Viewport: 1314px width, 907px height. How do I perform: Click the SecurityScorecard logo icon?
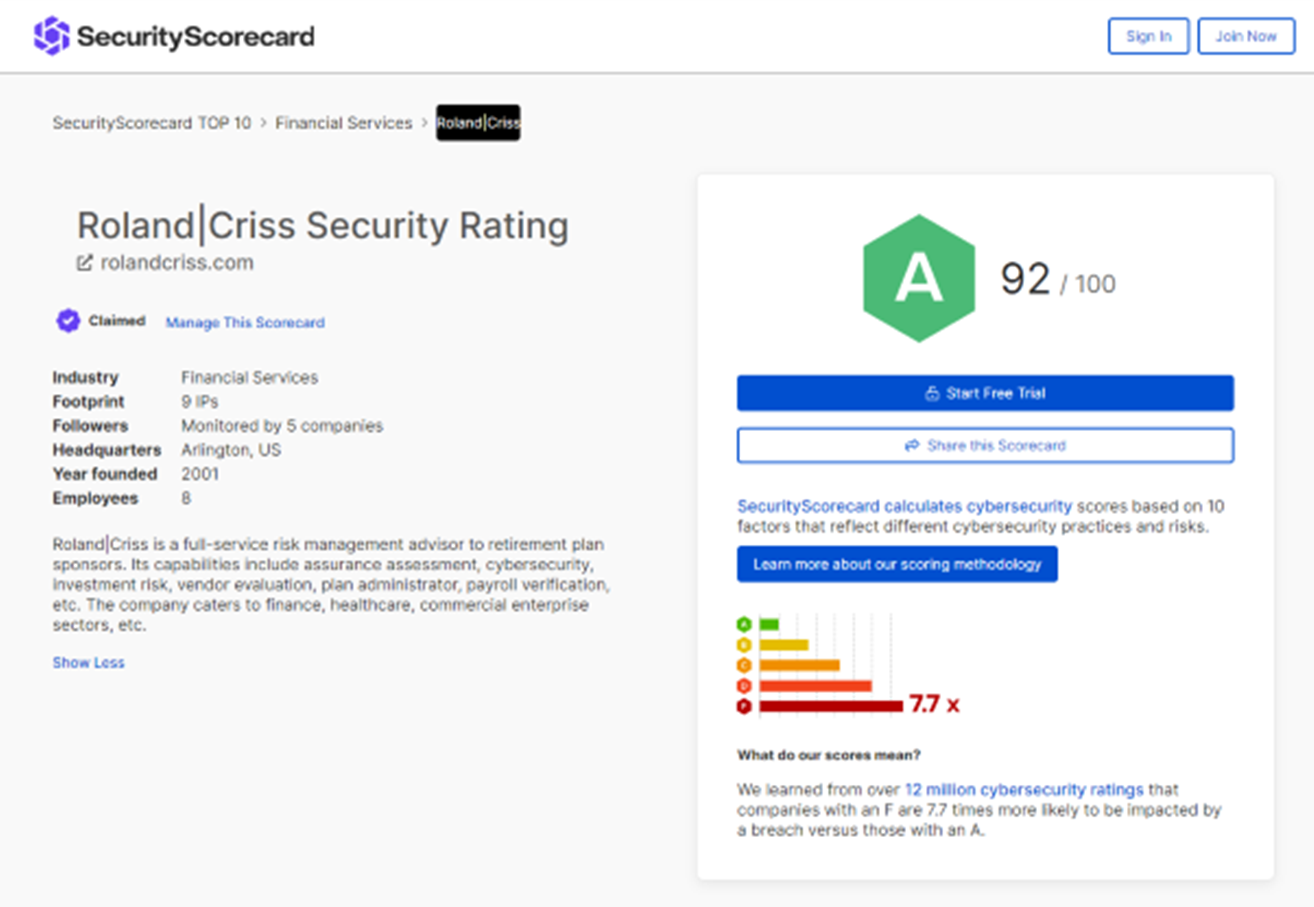coord(51,36)
